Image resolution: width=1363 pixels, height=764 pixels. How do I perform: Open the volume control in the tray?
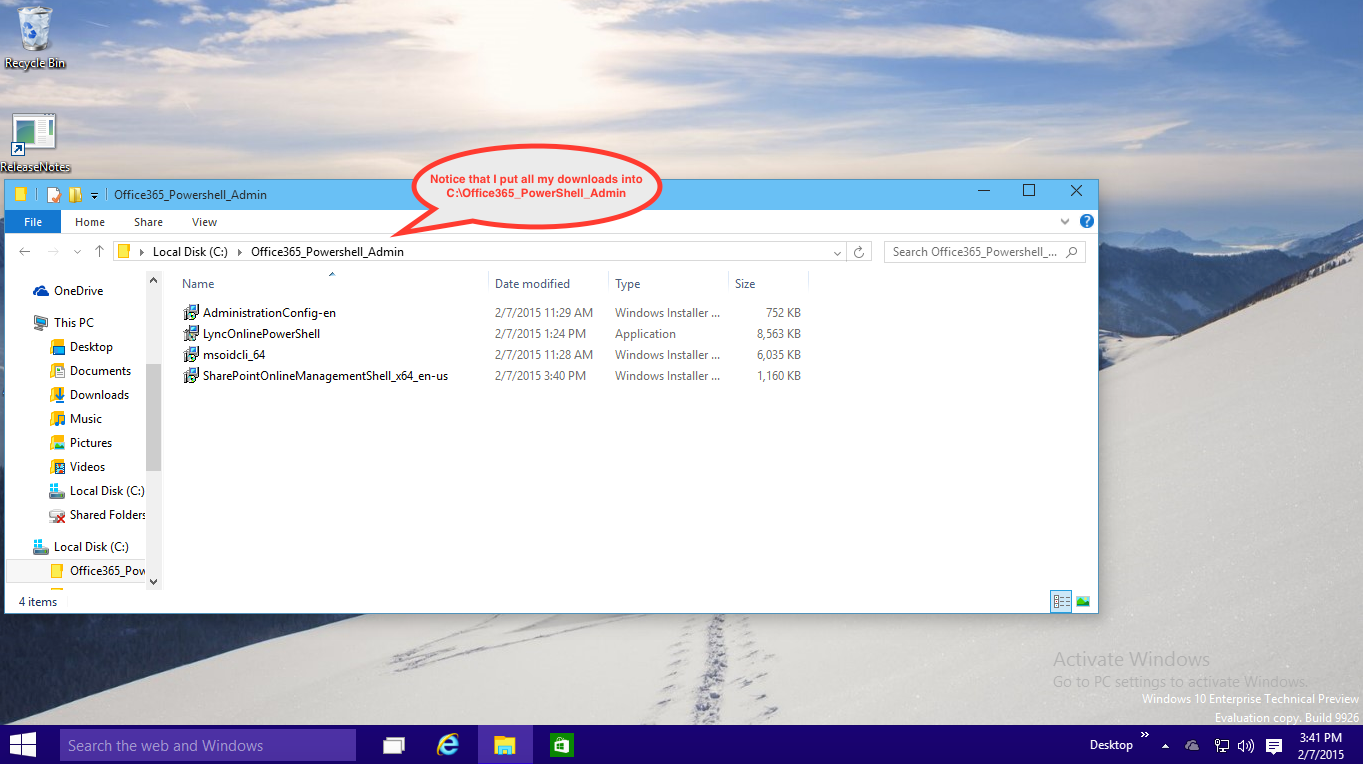[1246, 745]
